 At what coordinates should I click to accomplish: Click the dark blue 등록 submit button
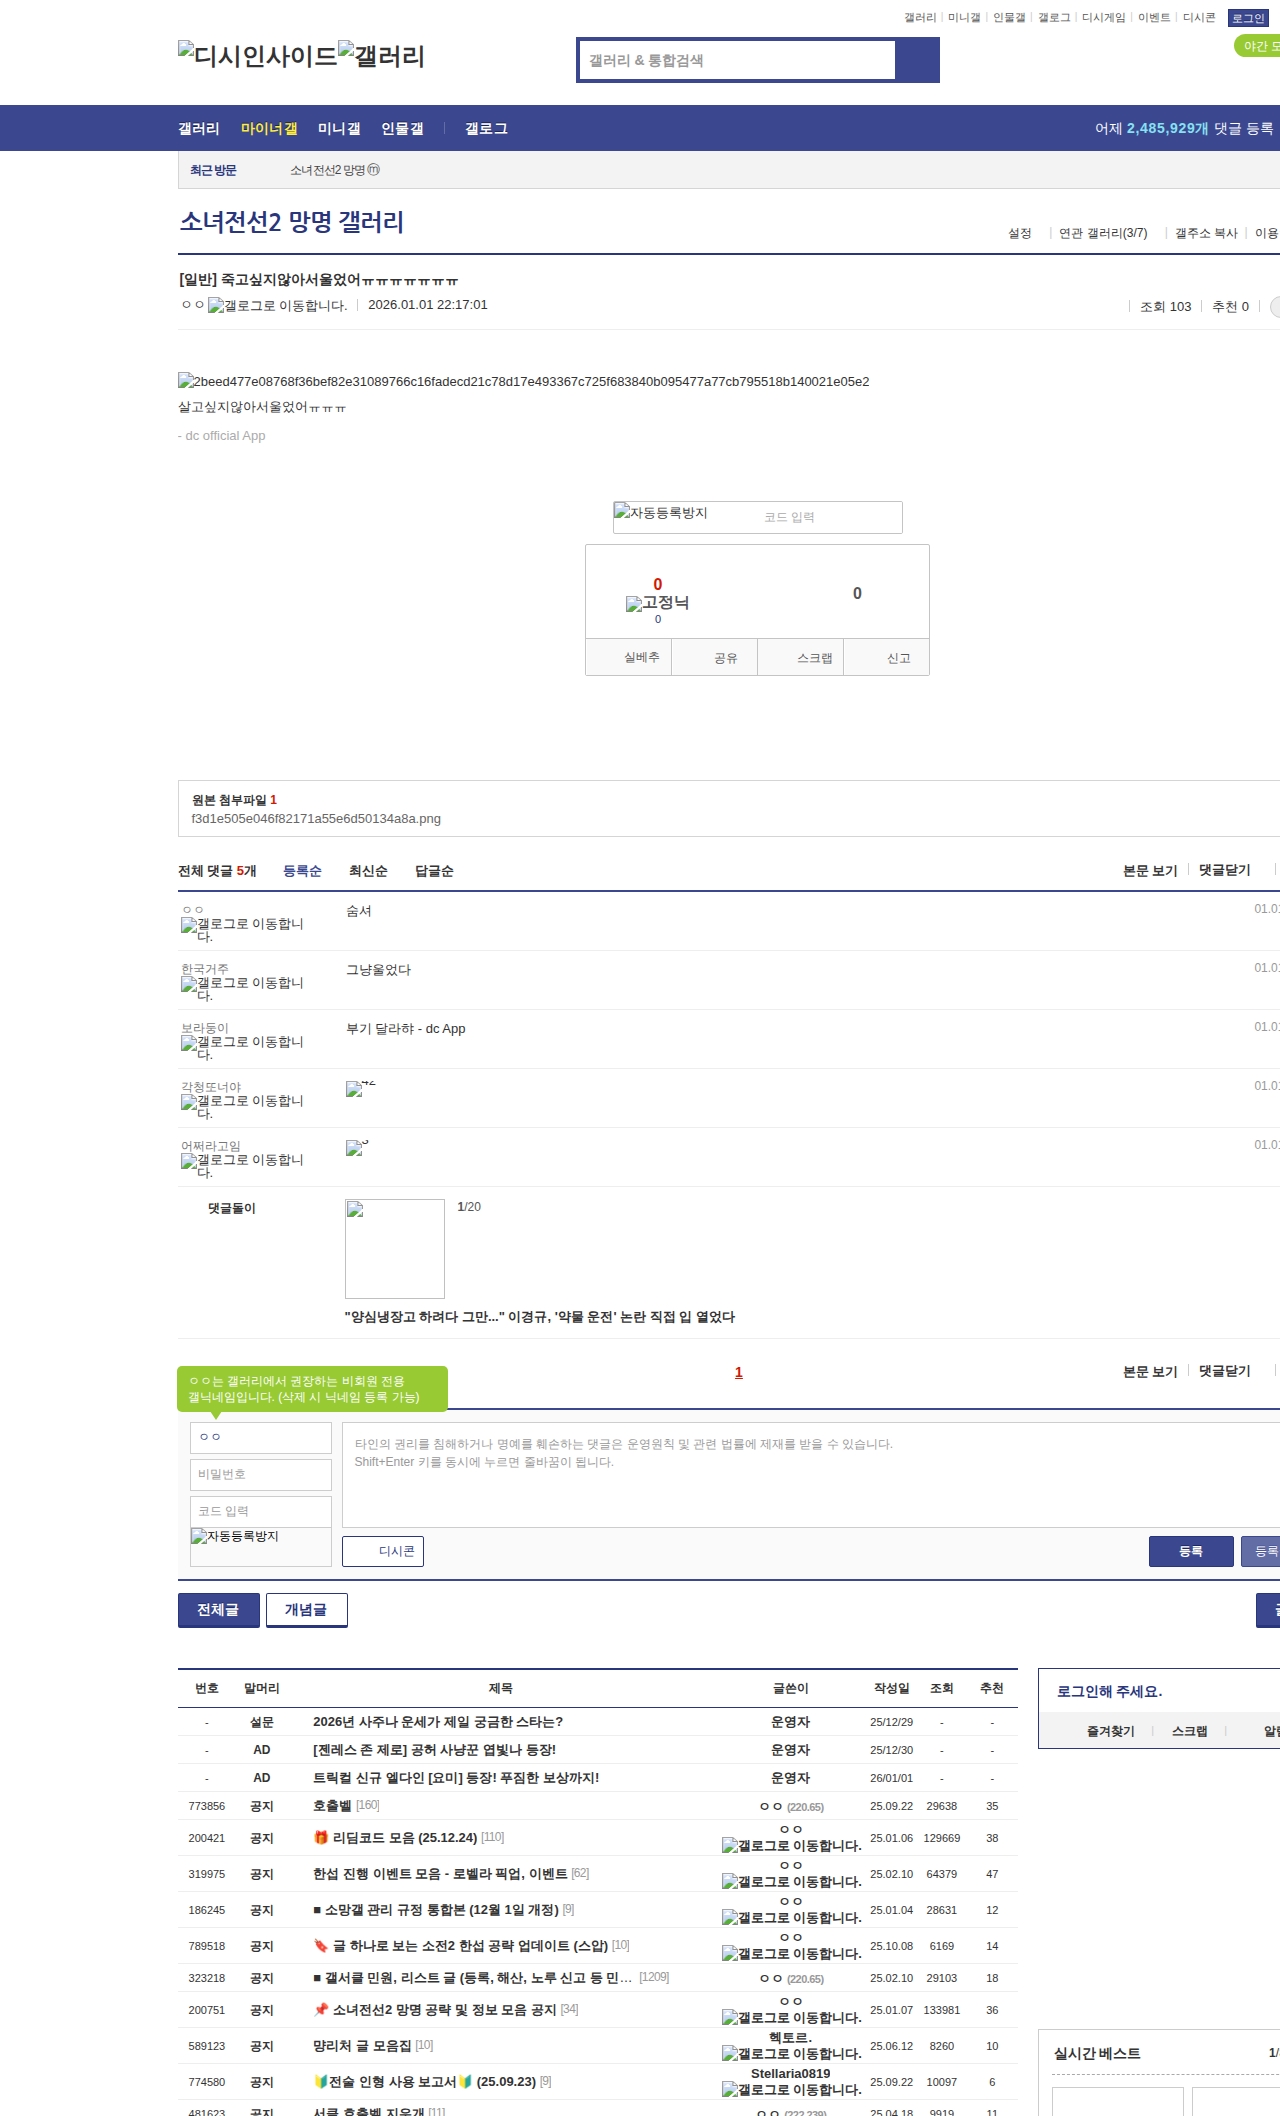tap(1190, 1551)
